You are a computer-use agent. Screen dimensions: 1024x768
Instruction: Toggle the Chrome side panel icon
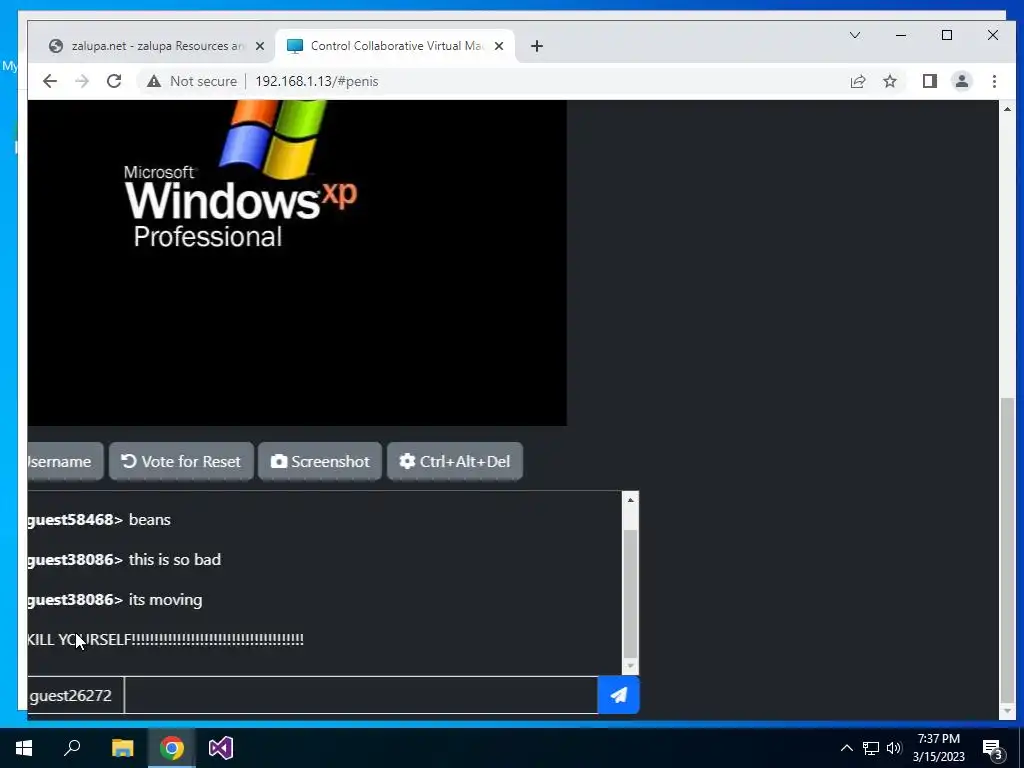click(x=929, y=81)
